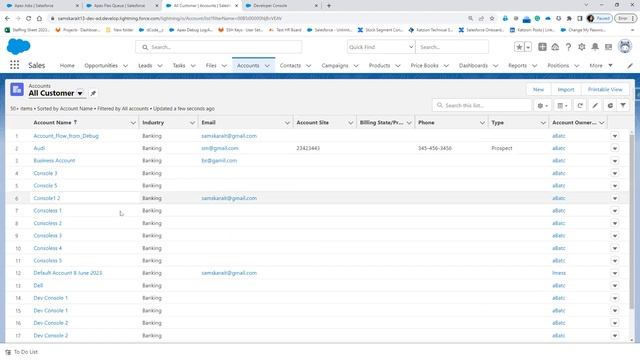640x360 pixels.
Task: Open the filters funnel icon
Action: coord(623,105)
